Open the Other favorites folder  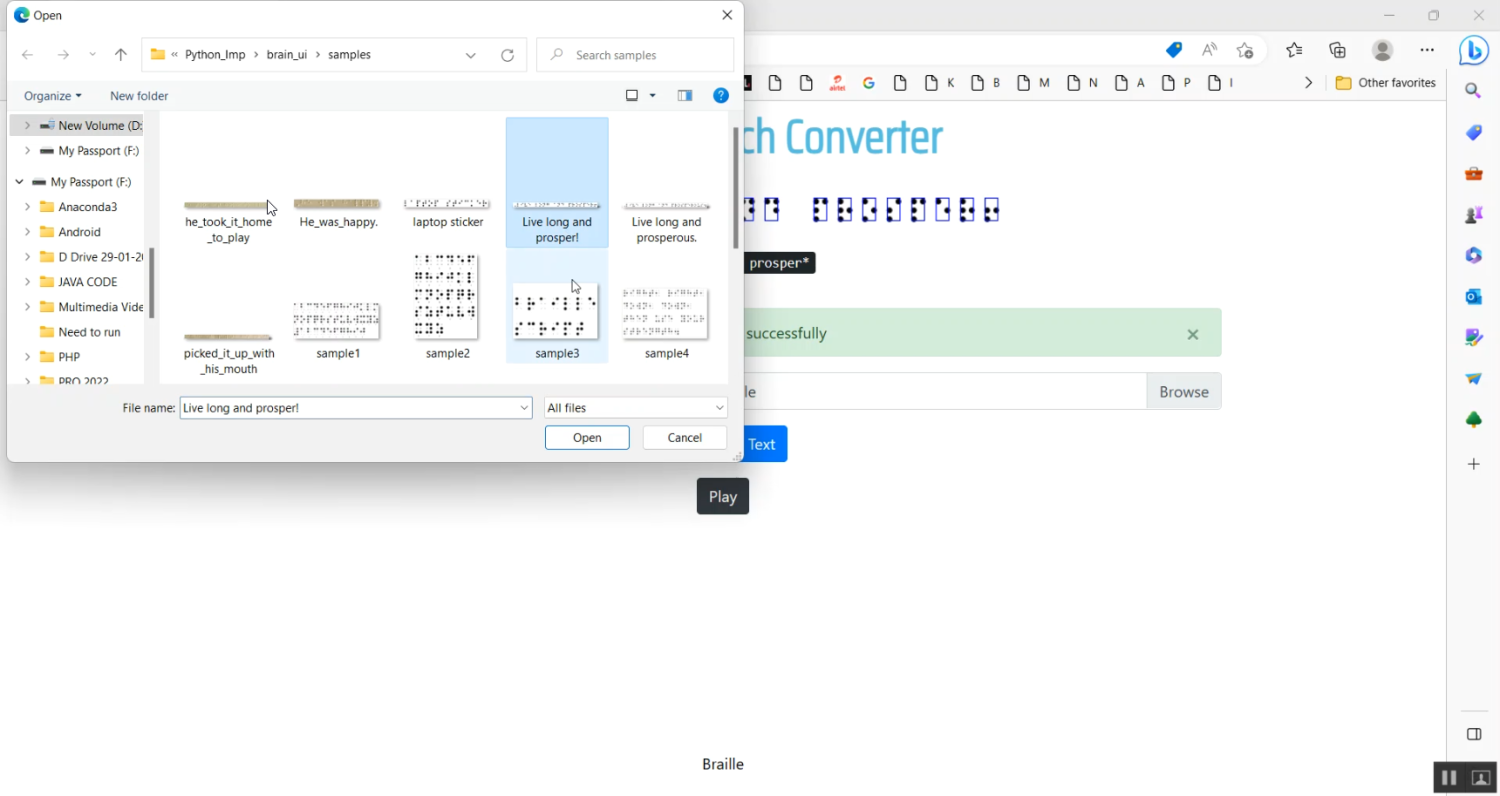tap(1386, 83)
